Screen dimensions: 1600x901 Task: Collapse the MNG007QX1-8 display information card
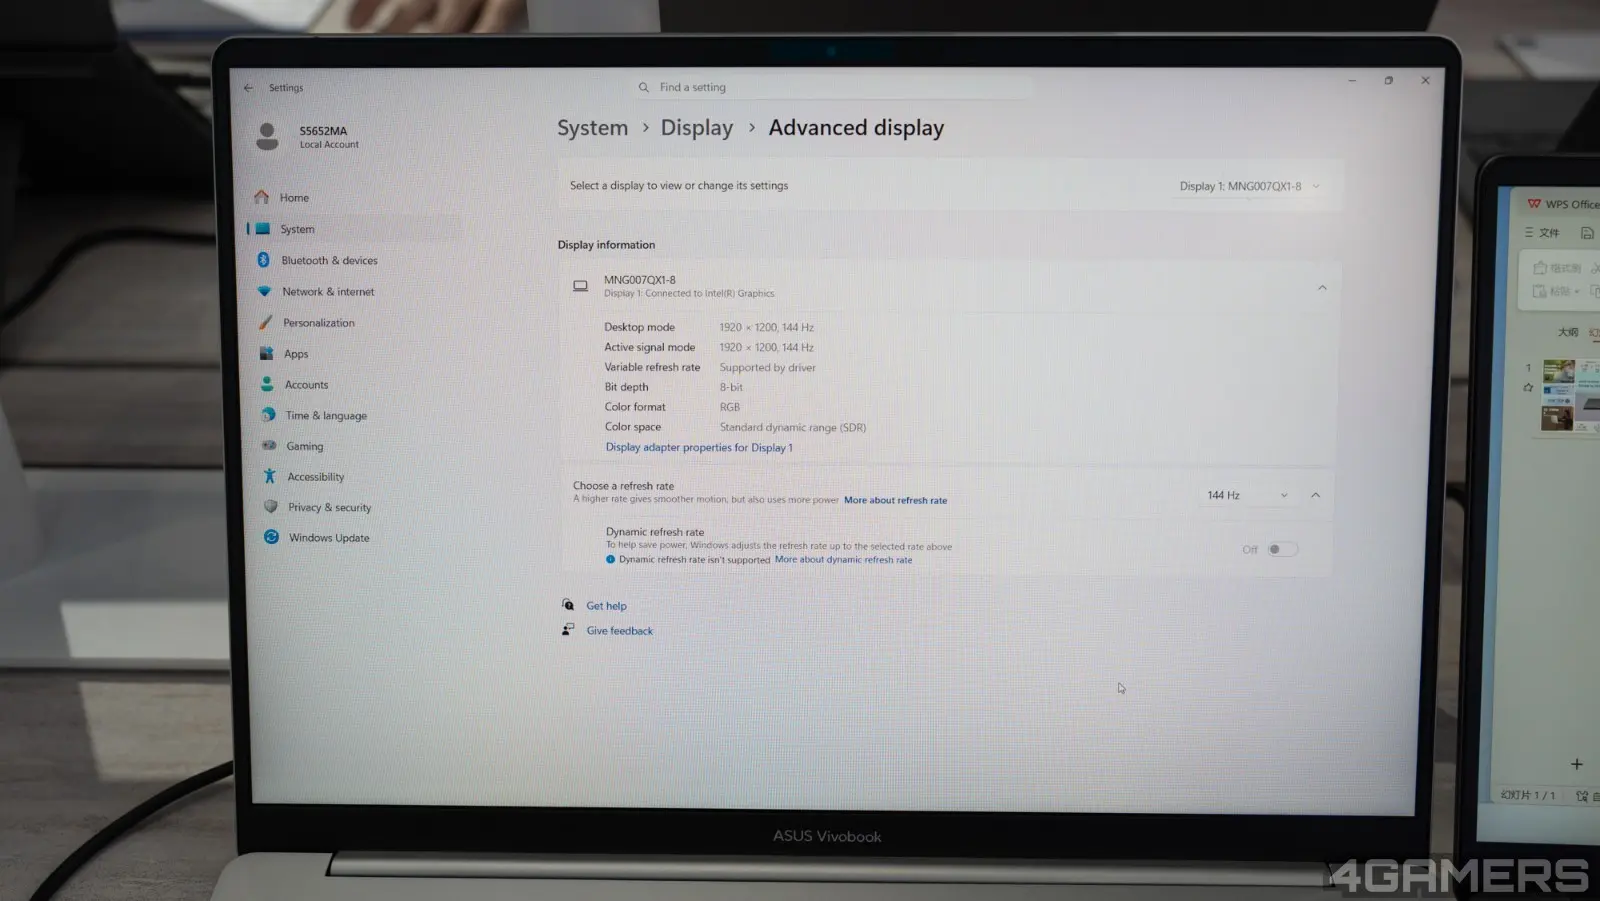point(1322,288)
